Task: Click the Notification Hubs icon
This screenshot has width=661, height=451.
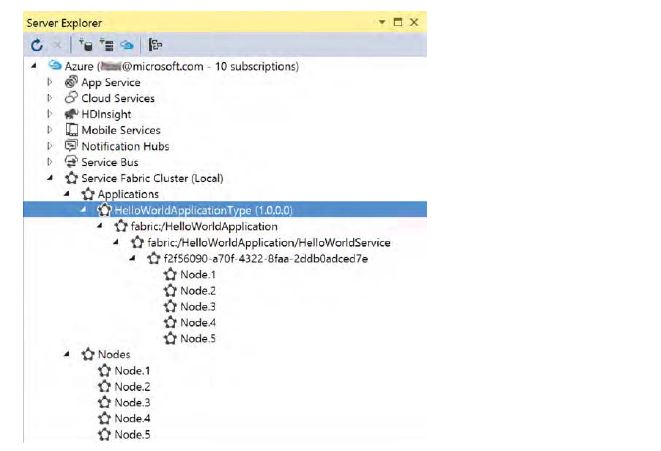Action: (71, 145)
